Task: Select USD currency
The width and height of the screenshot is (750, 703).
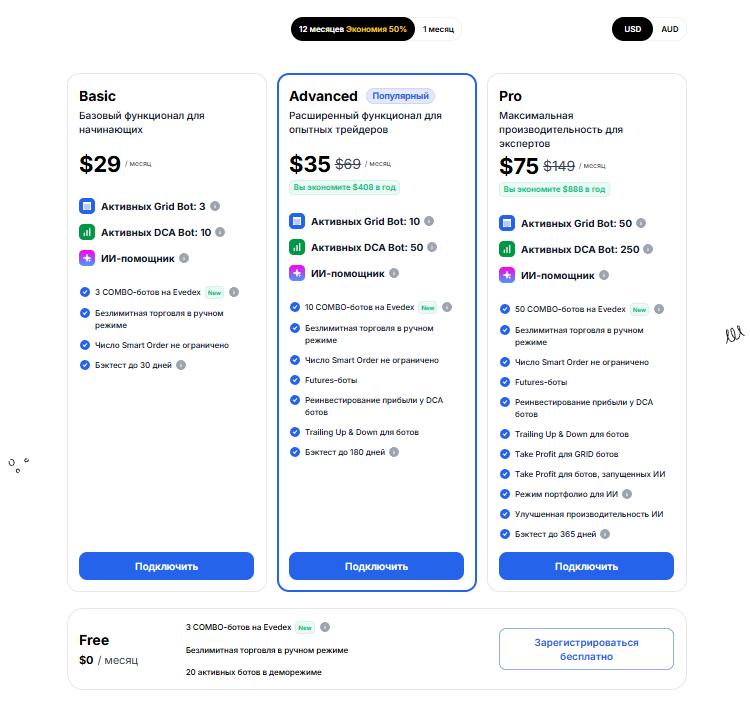Action: point(633,29)
